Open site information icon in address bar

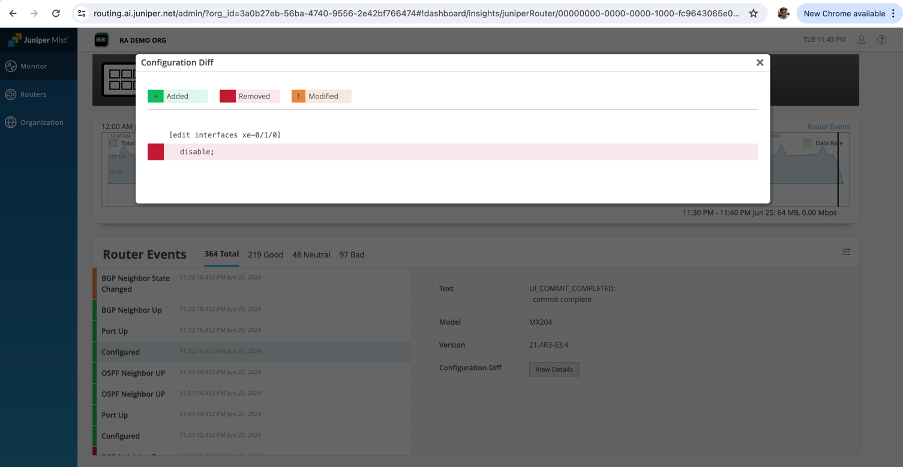coord(82,13)
